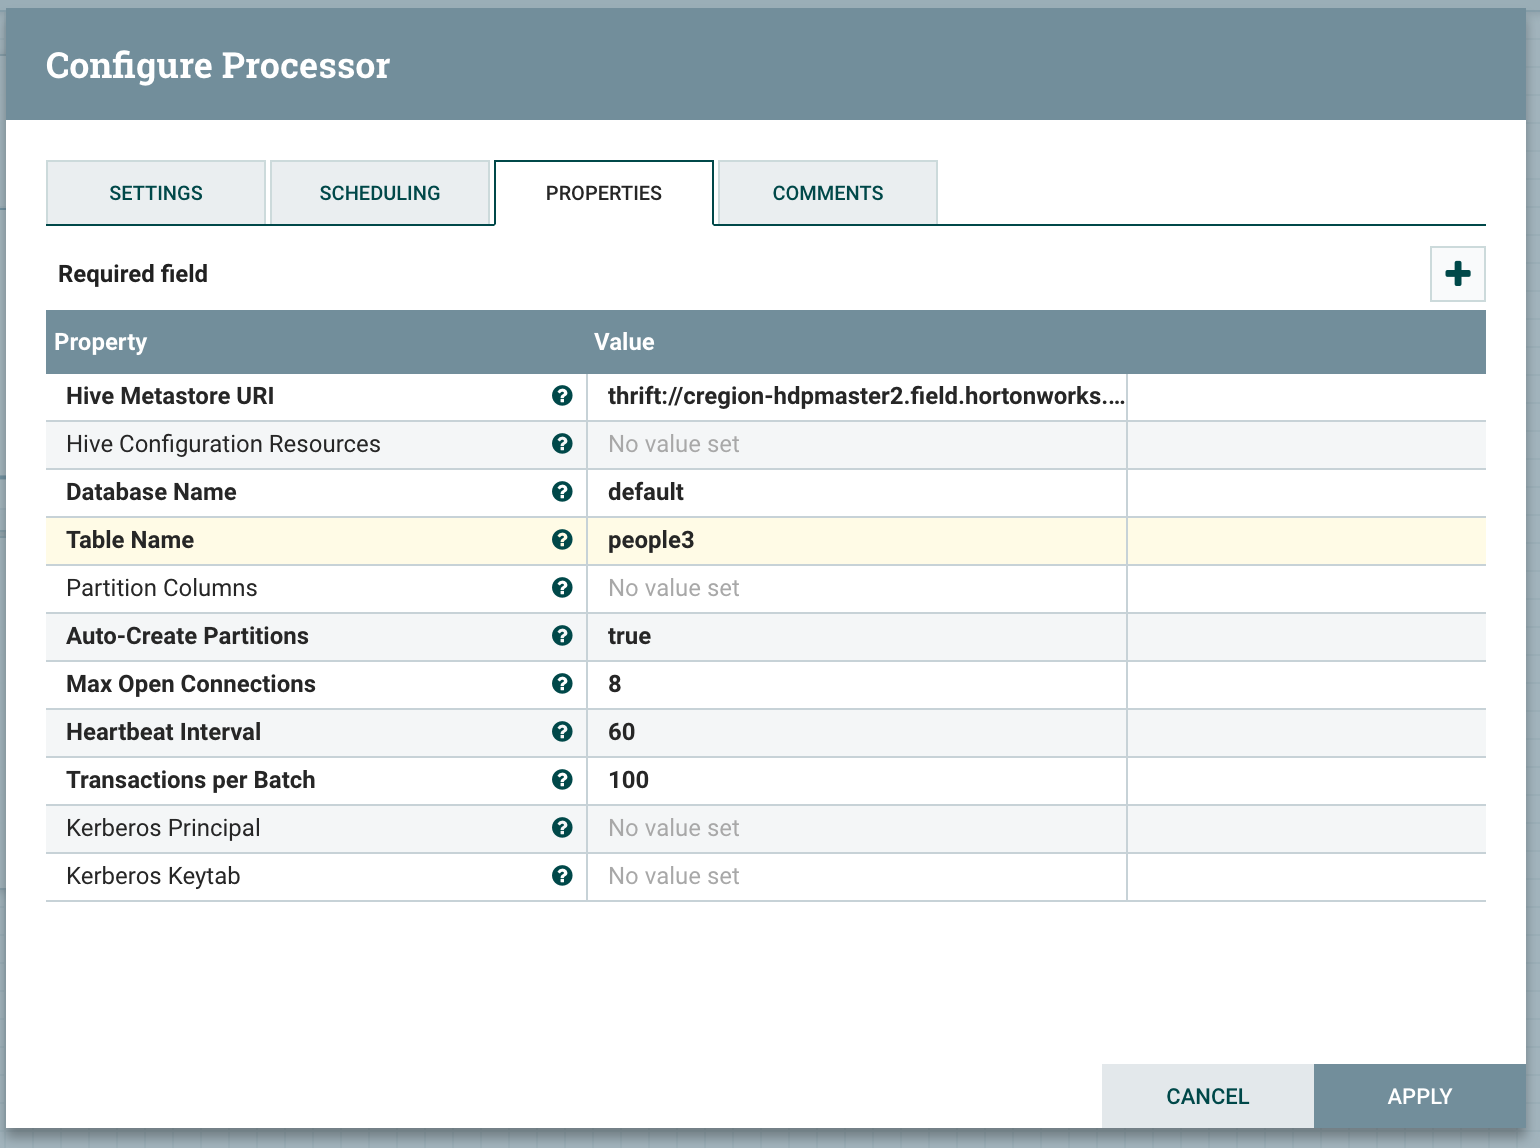The height and width of the screenshot is (1148, 1540).
Task: Set a value for Kerberos Principal
Action: [x=857, y=828]
